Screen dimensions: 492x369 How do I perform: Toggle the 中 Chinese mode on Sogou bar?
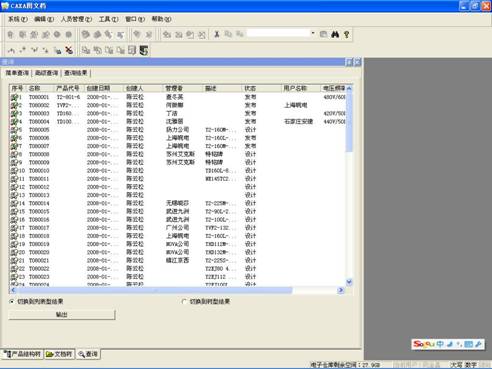coord(440,344)
